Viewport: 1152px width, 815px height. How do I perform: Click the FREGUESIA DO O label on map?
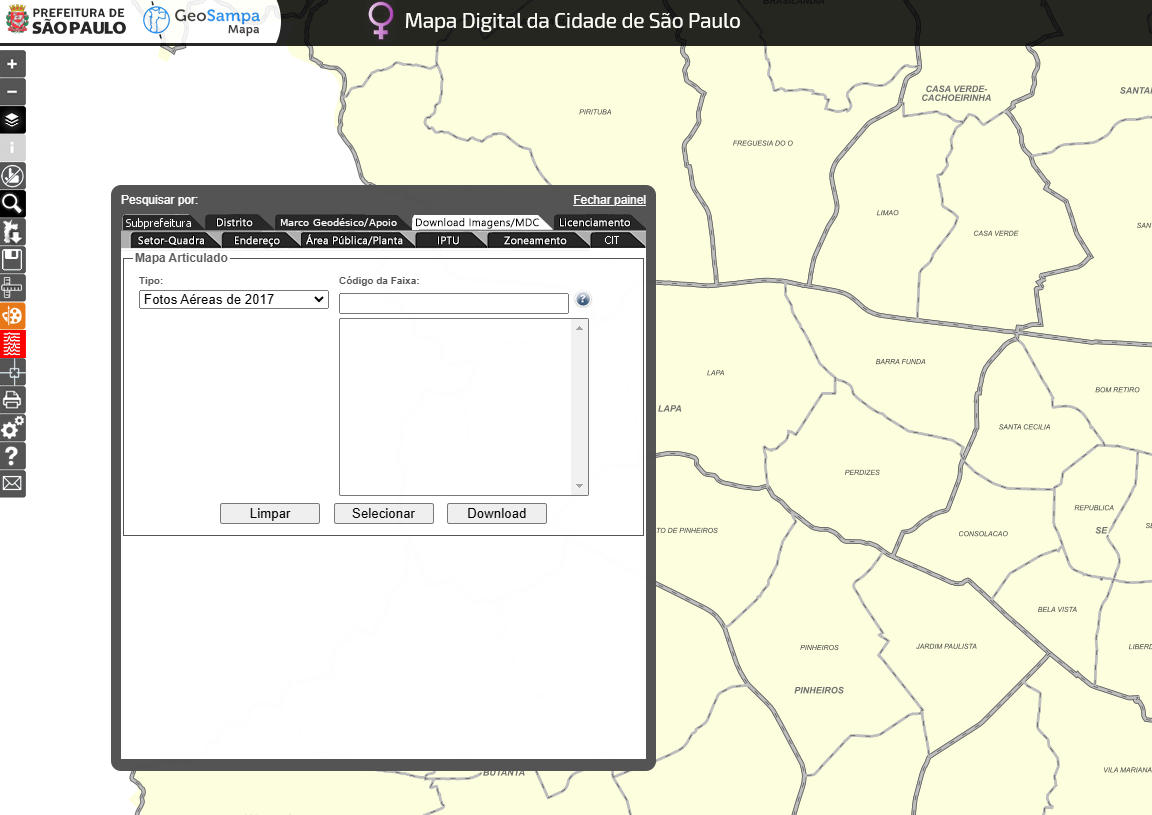click(763, 143)
